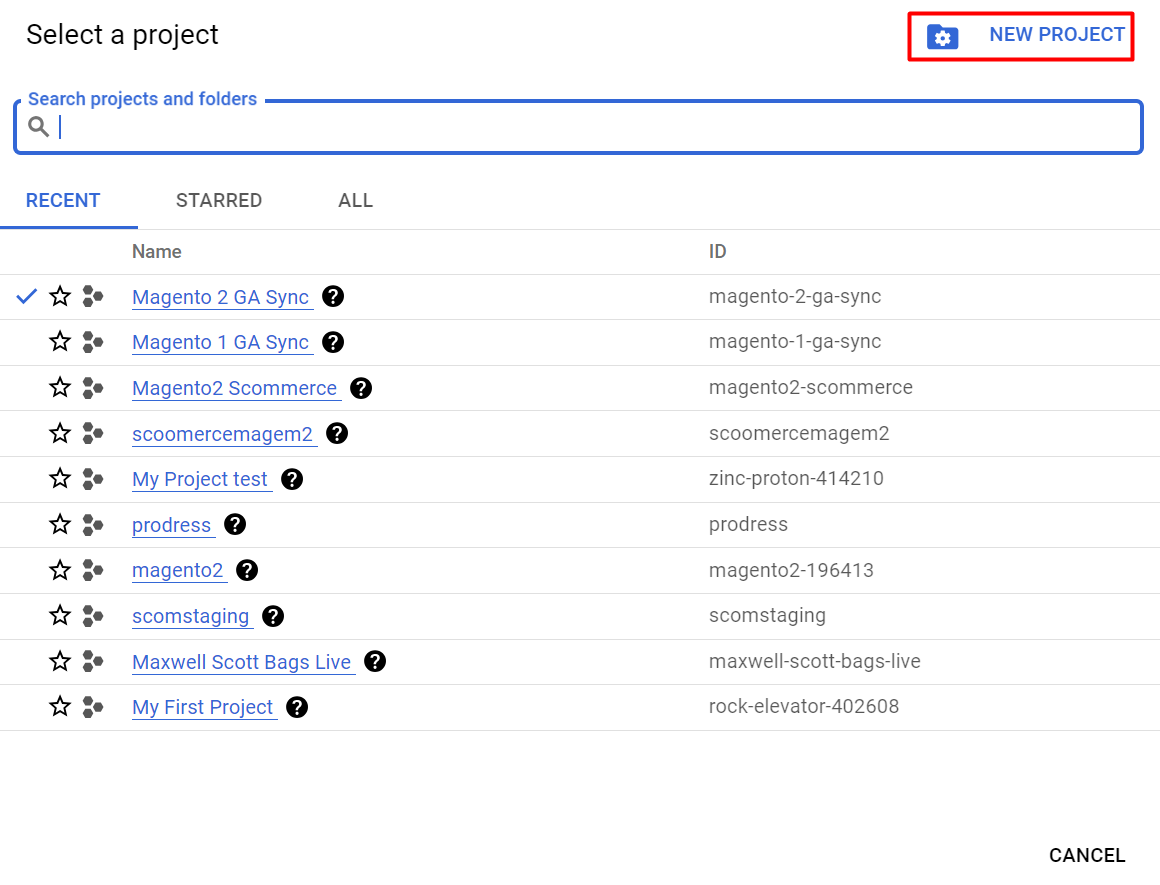Click the help icon beside Magento 2 GA Sync
This screenshot has height=885, width=1160.
333,297
